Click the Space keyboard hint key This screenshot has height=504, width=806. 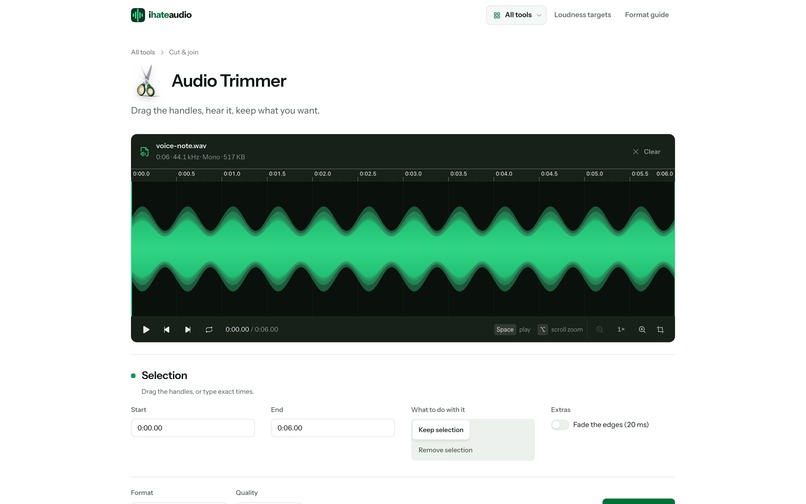coord(505,330)
